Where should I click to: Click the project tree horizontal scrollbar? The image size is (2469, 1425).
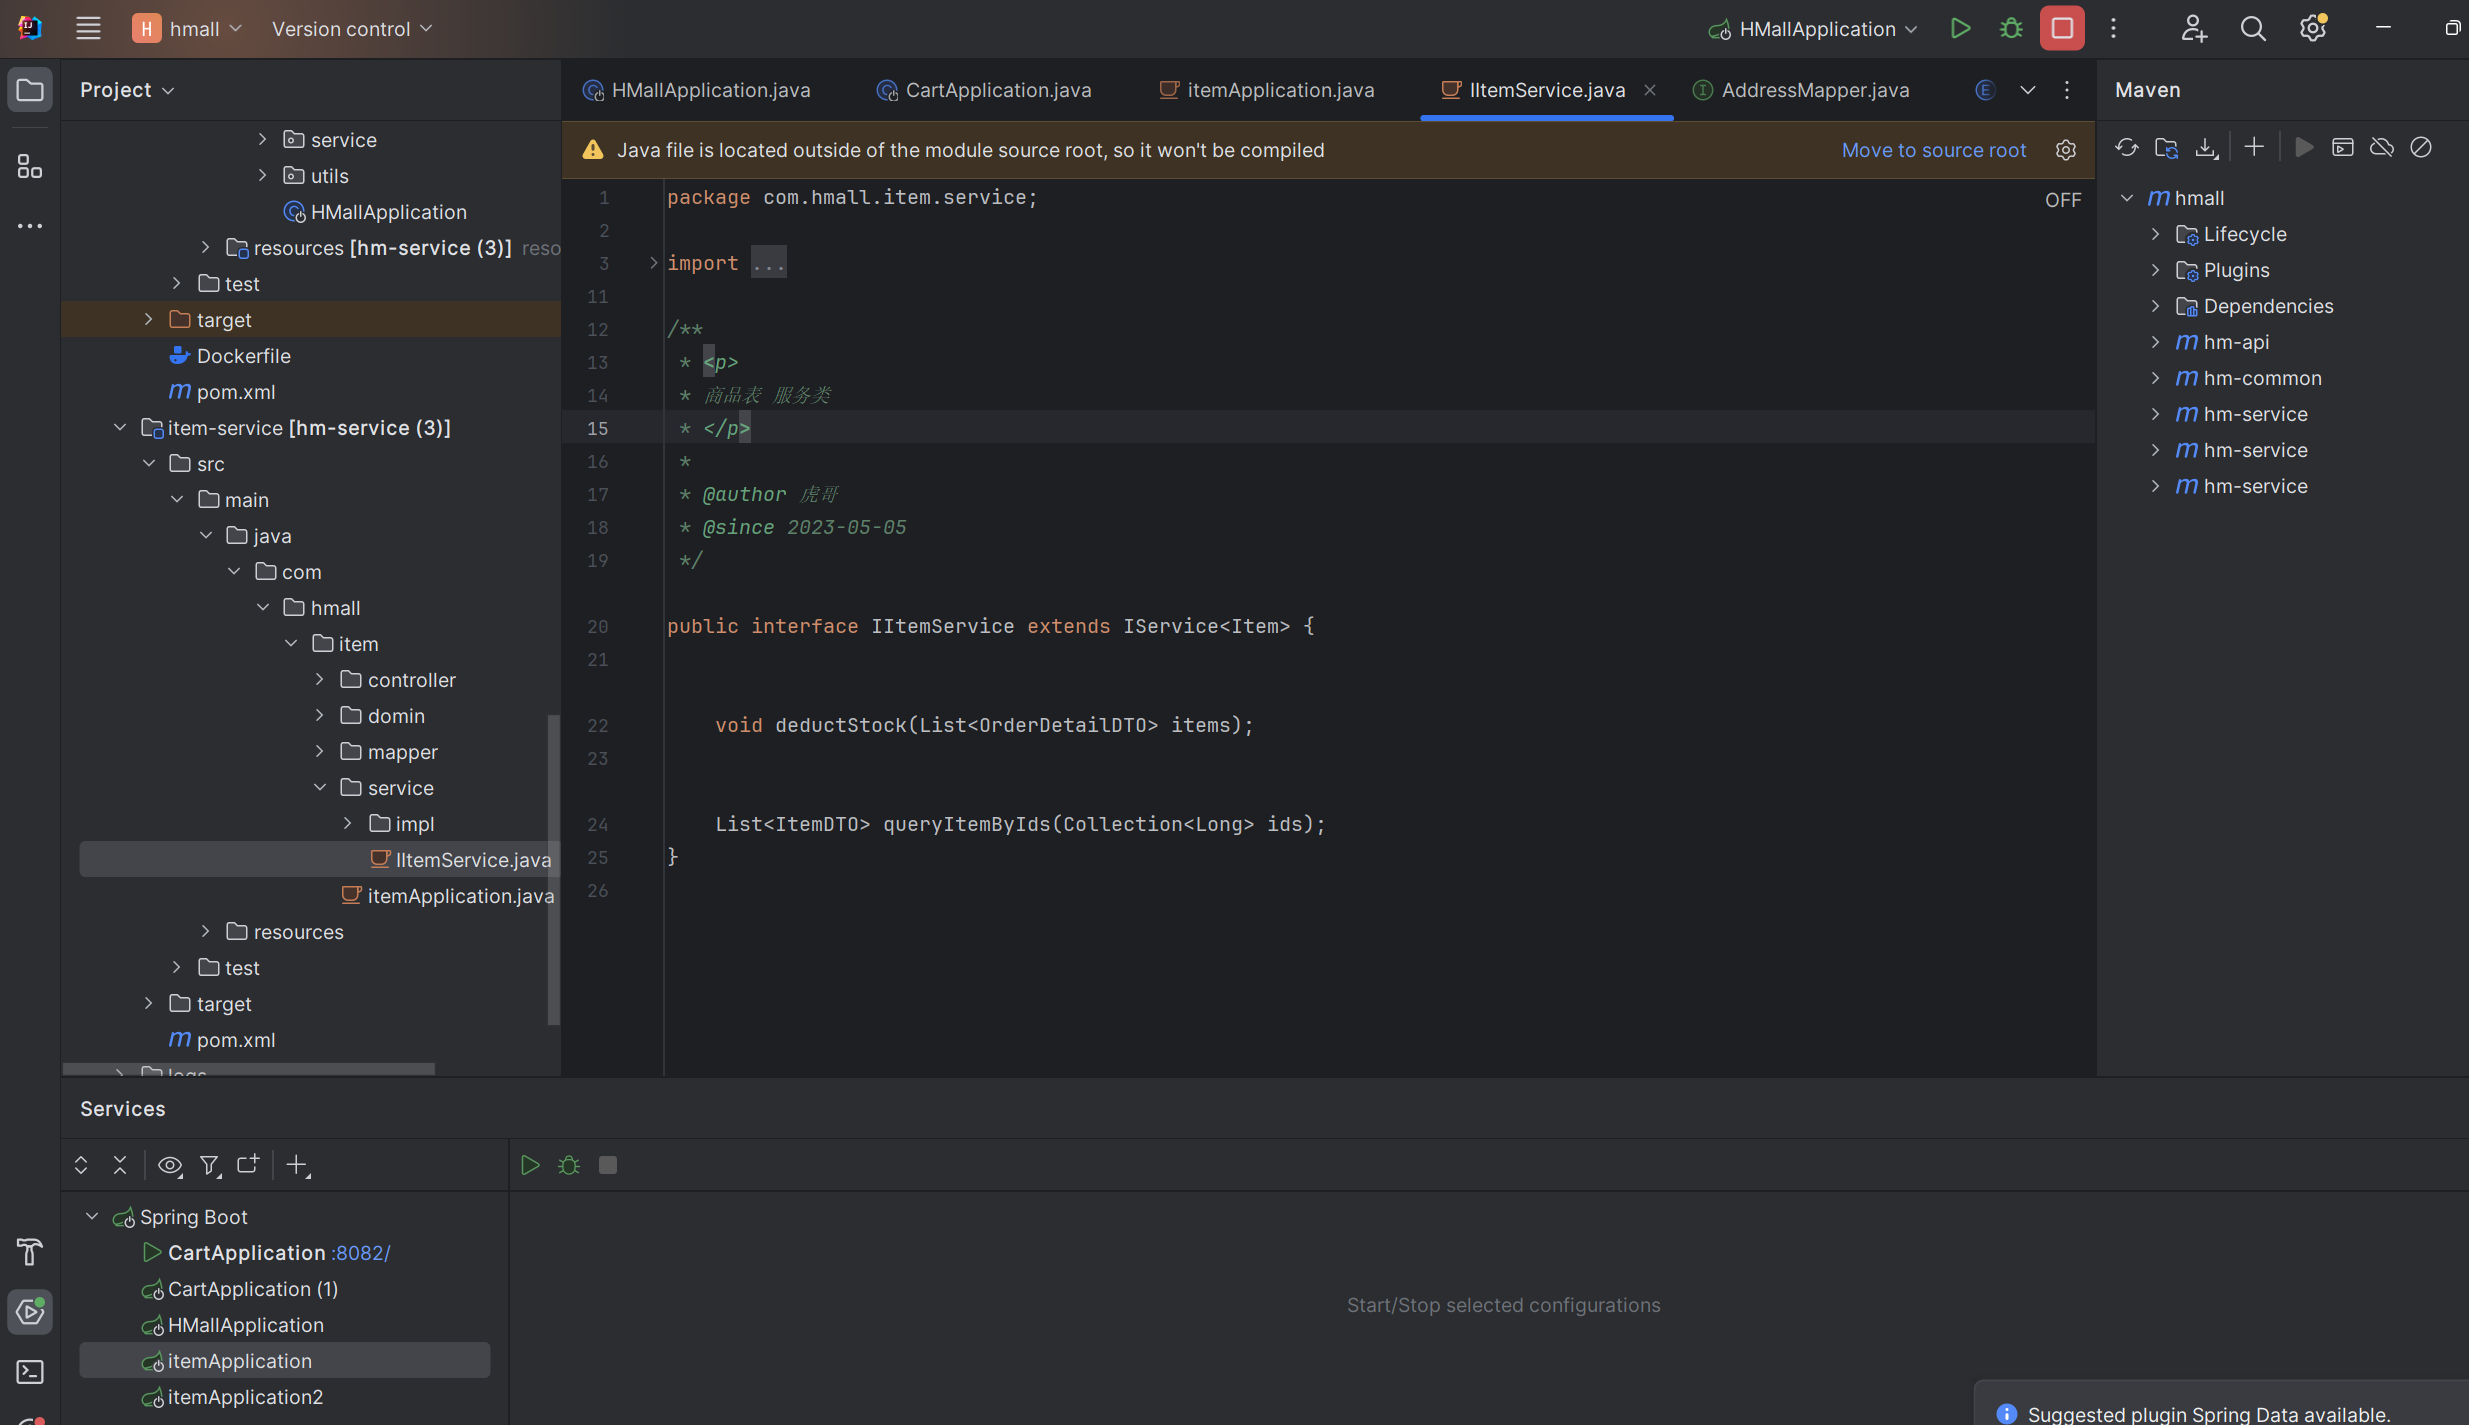point(248,1069)
